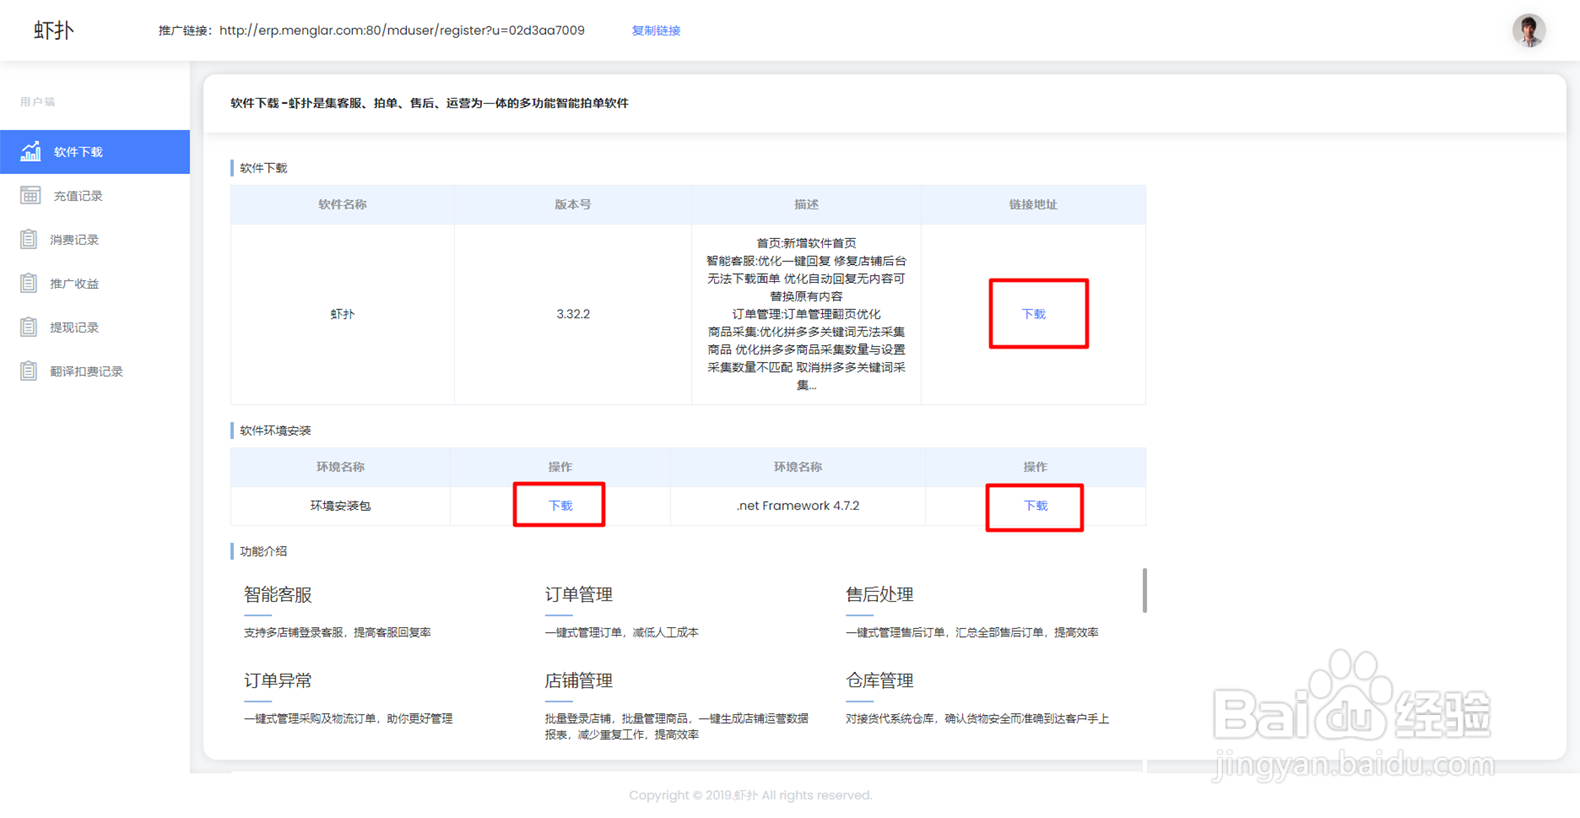This screenshot has height=818, width=1580.
Task: Click the 售后处理 feature heading
Action: pyautogui.click(x=880, y=595)
